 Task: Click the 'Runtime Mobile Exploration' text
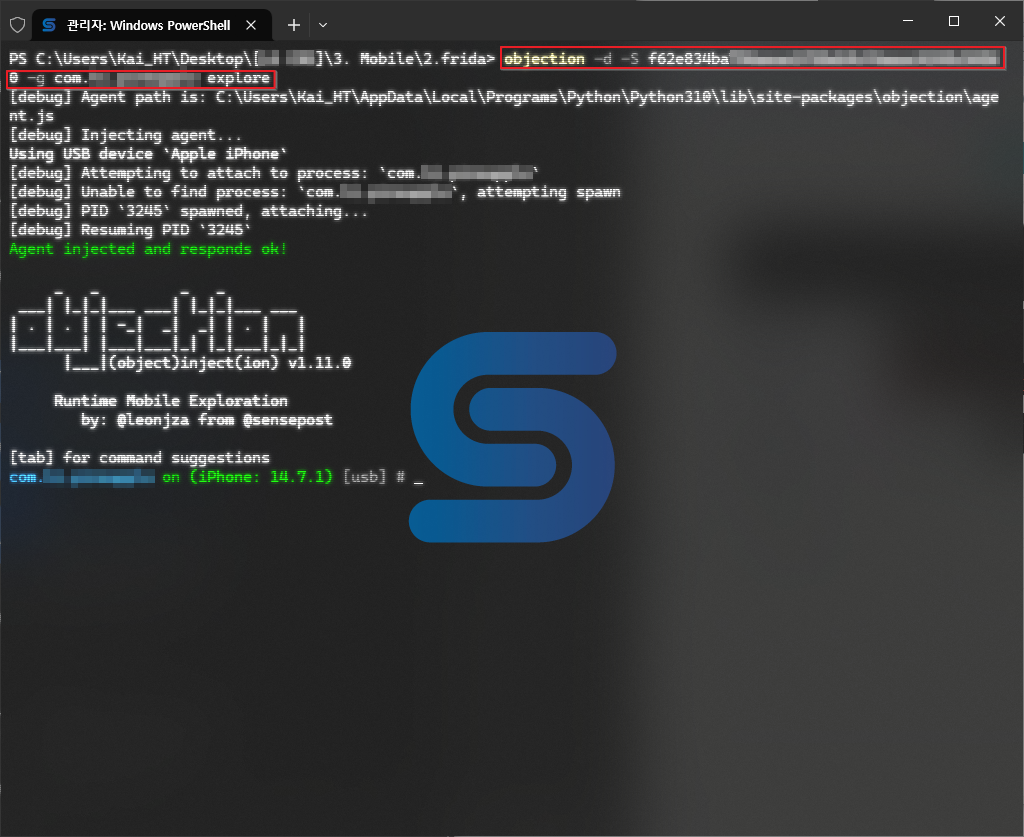(170, 401)
